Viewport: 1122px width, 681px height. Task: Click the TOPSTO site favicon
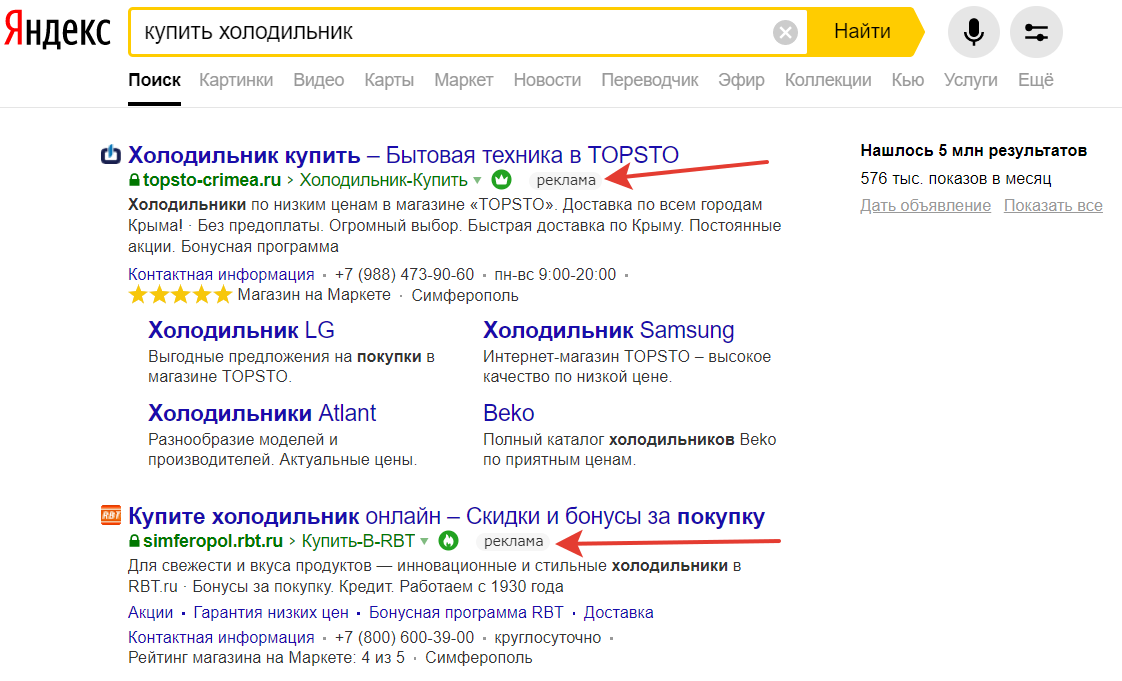tap(111, 154)
